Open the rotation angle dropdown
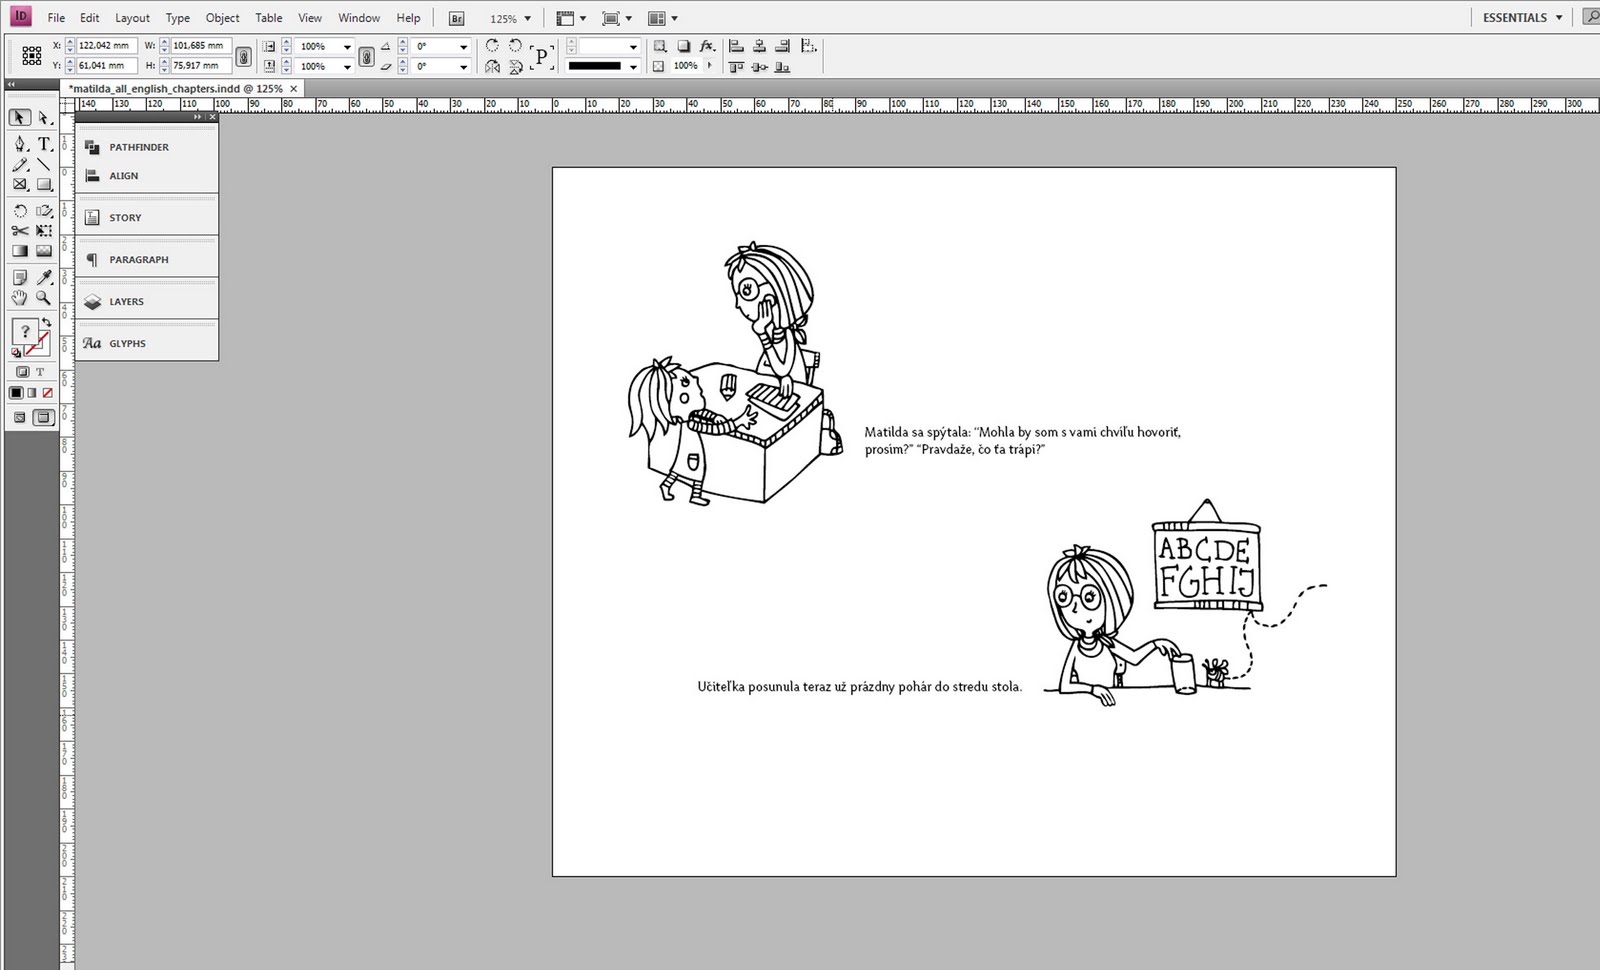 coord(463,46)
